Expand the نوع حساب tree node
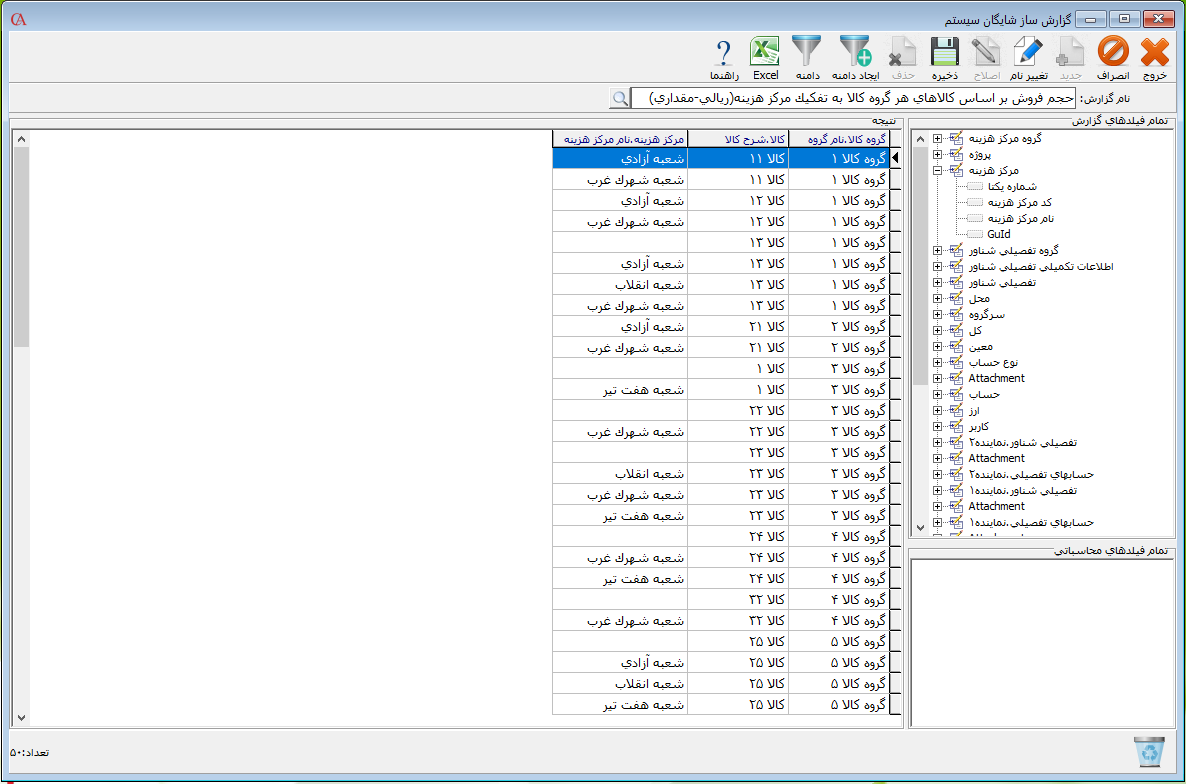The image size is (1186, 784). (937, 363)
